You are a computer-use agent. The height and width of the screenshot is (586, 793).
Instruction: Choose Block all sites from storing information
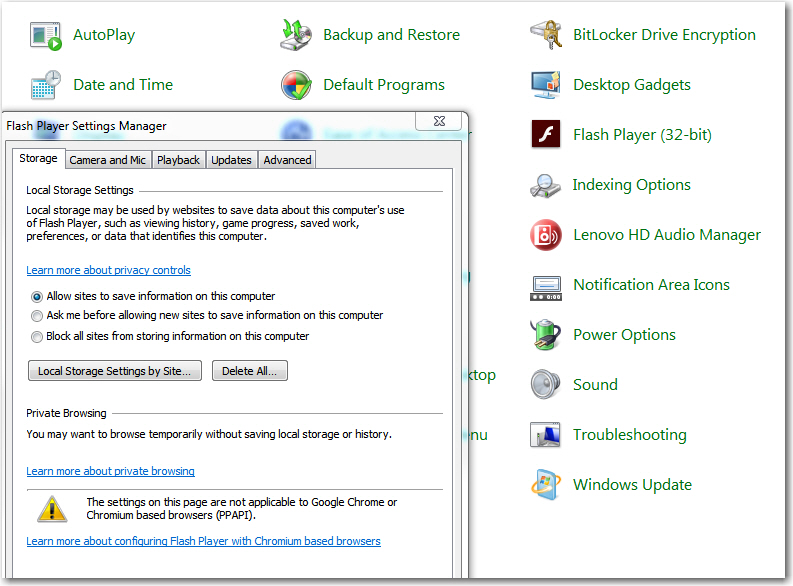tap(37, 337)
